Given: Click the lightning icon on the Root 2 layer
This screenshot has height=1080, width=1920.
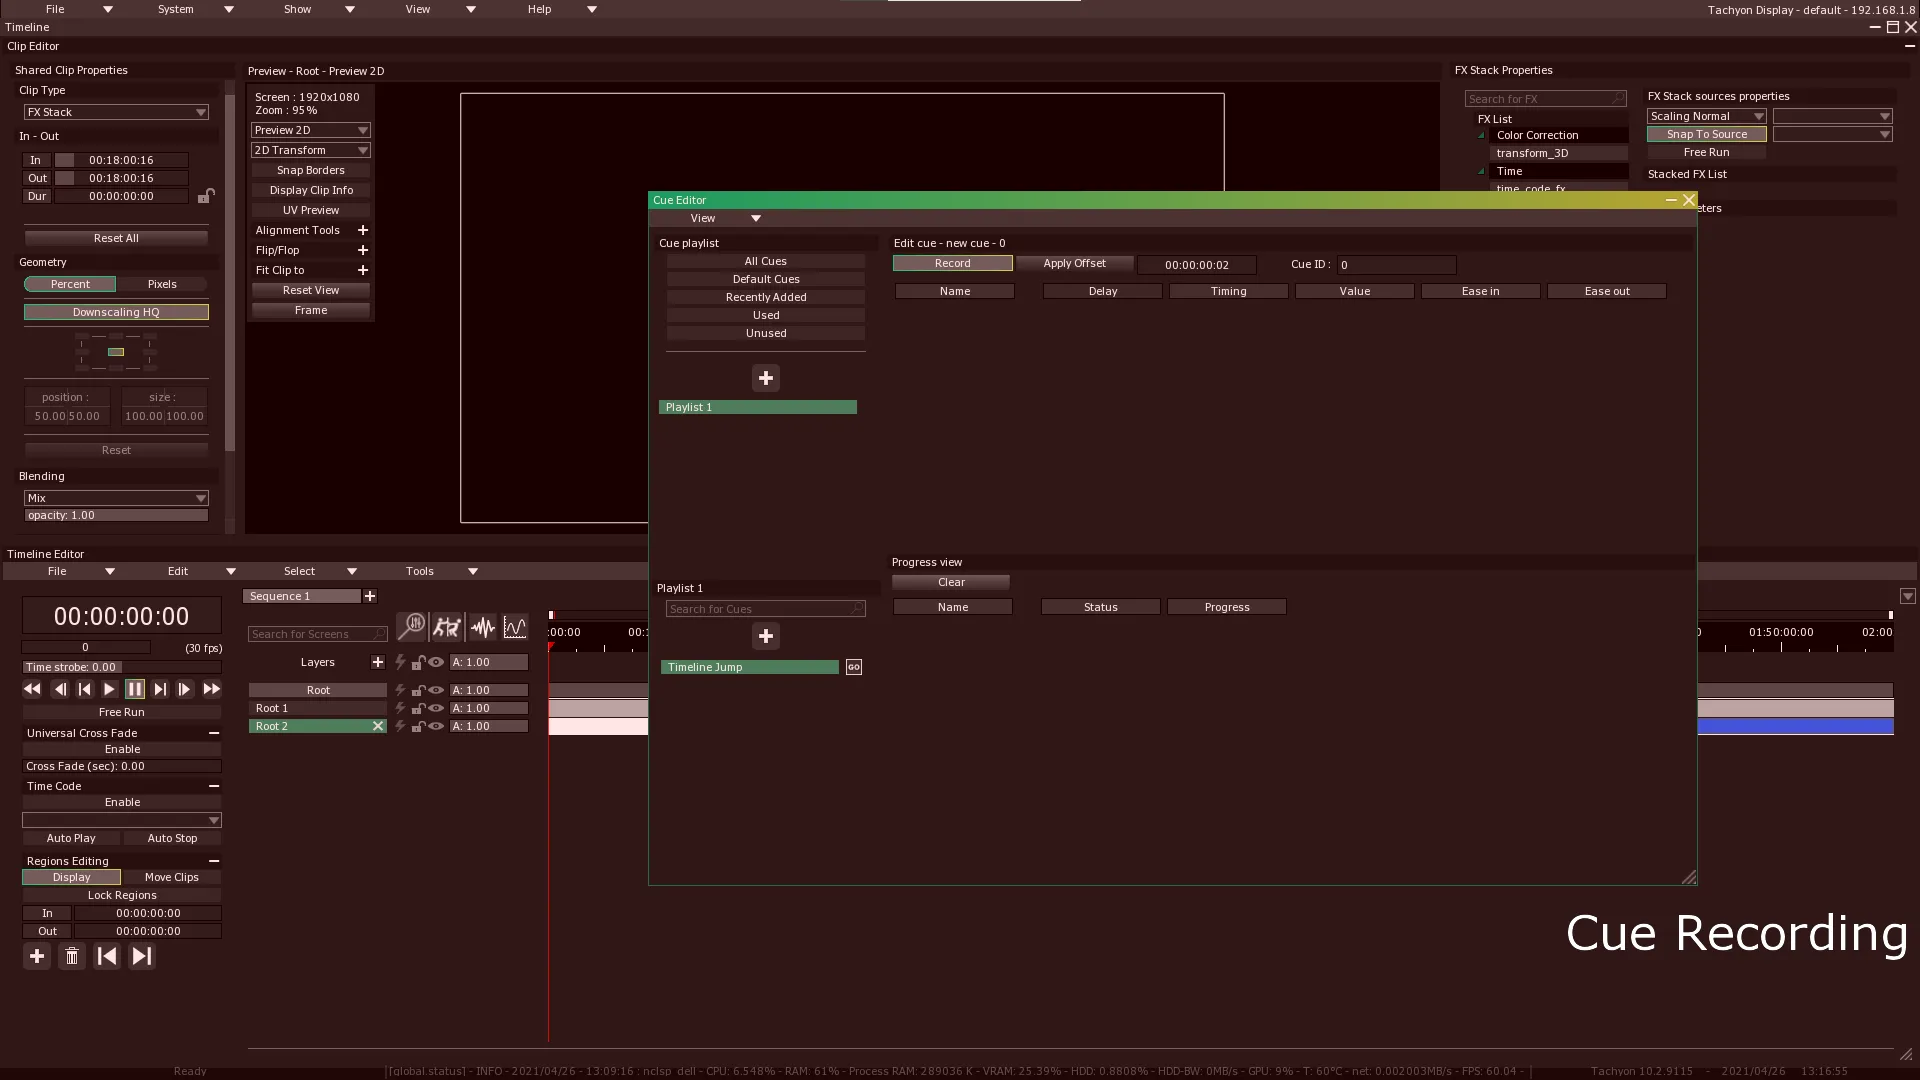Looking at the screenshot, I should (400, 726).
